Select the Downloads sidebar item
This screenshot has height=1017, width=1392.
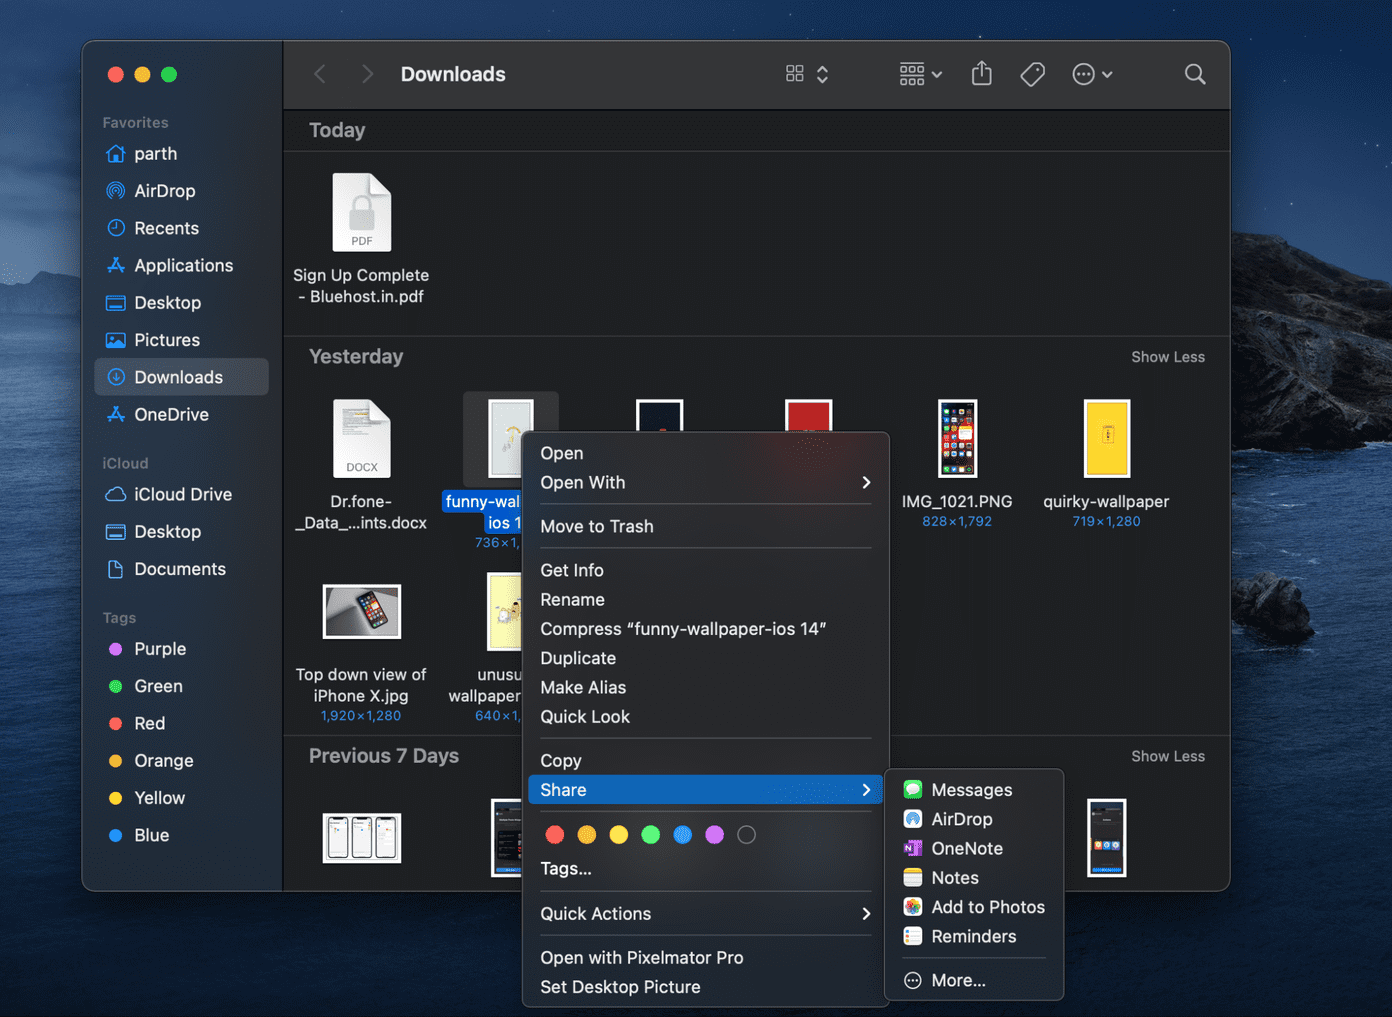pos(181,377)
